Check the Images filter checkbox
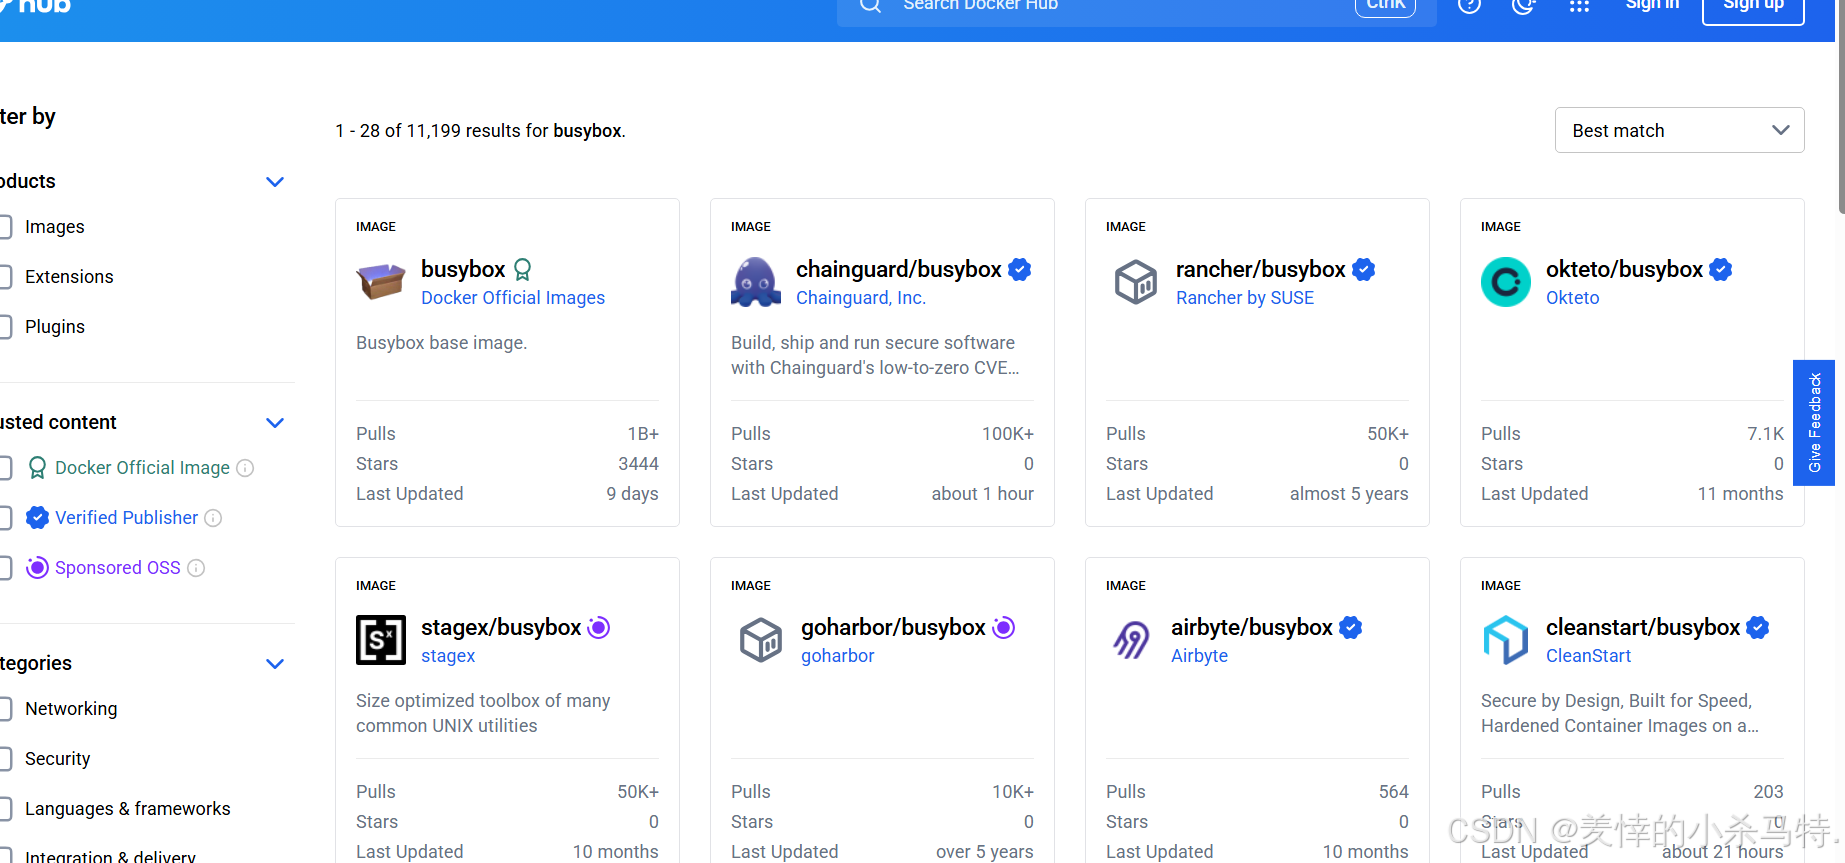The image size is (1845, 863). 5,227
